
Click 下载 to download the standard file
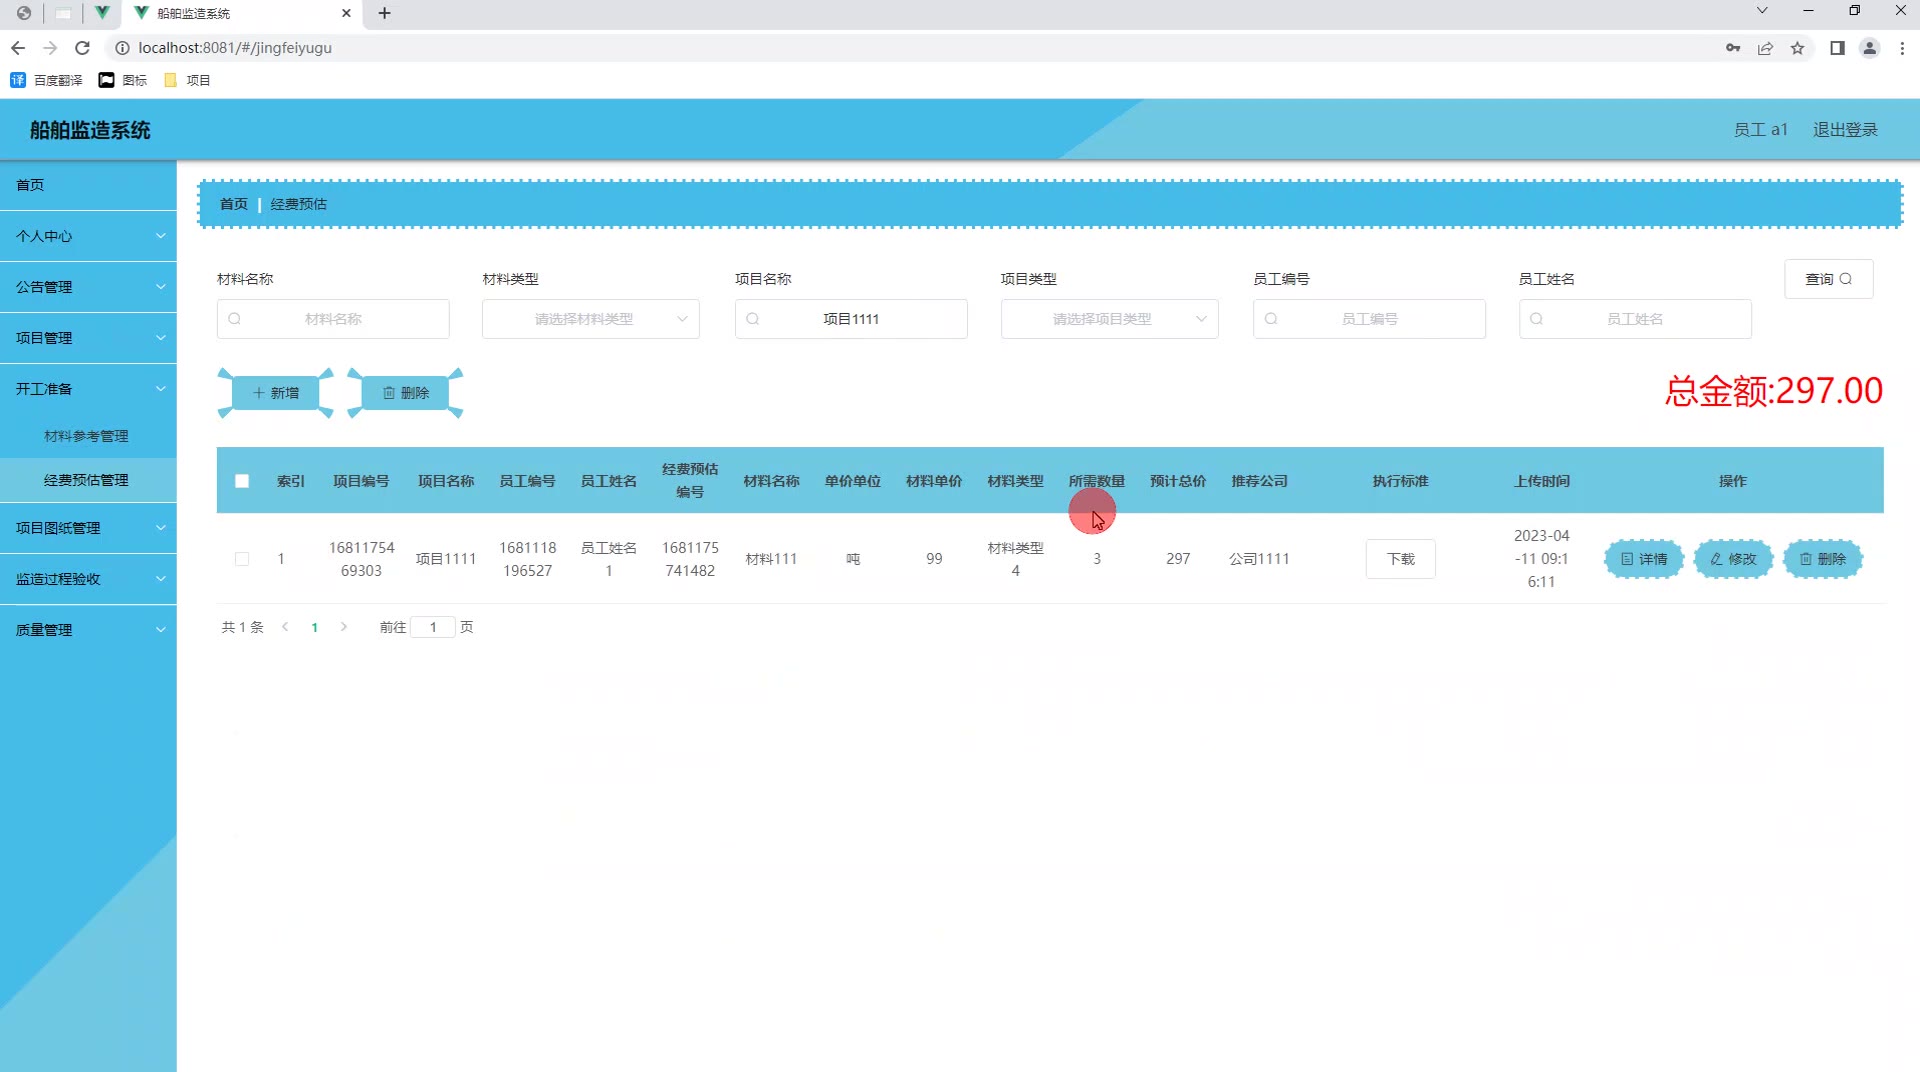[x=1401, y=559]
